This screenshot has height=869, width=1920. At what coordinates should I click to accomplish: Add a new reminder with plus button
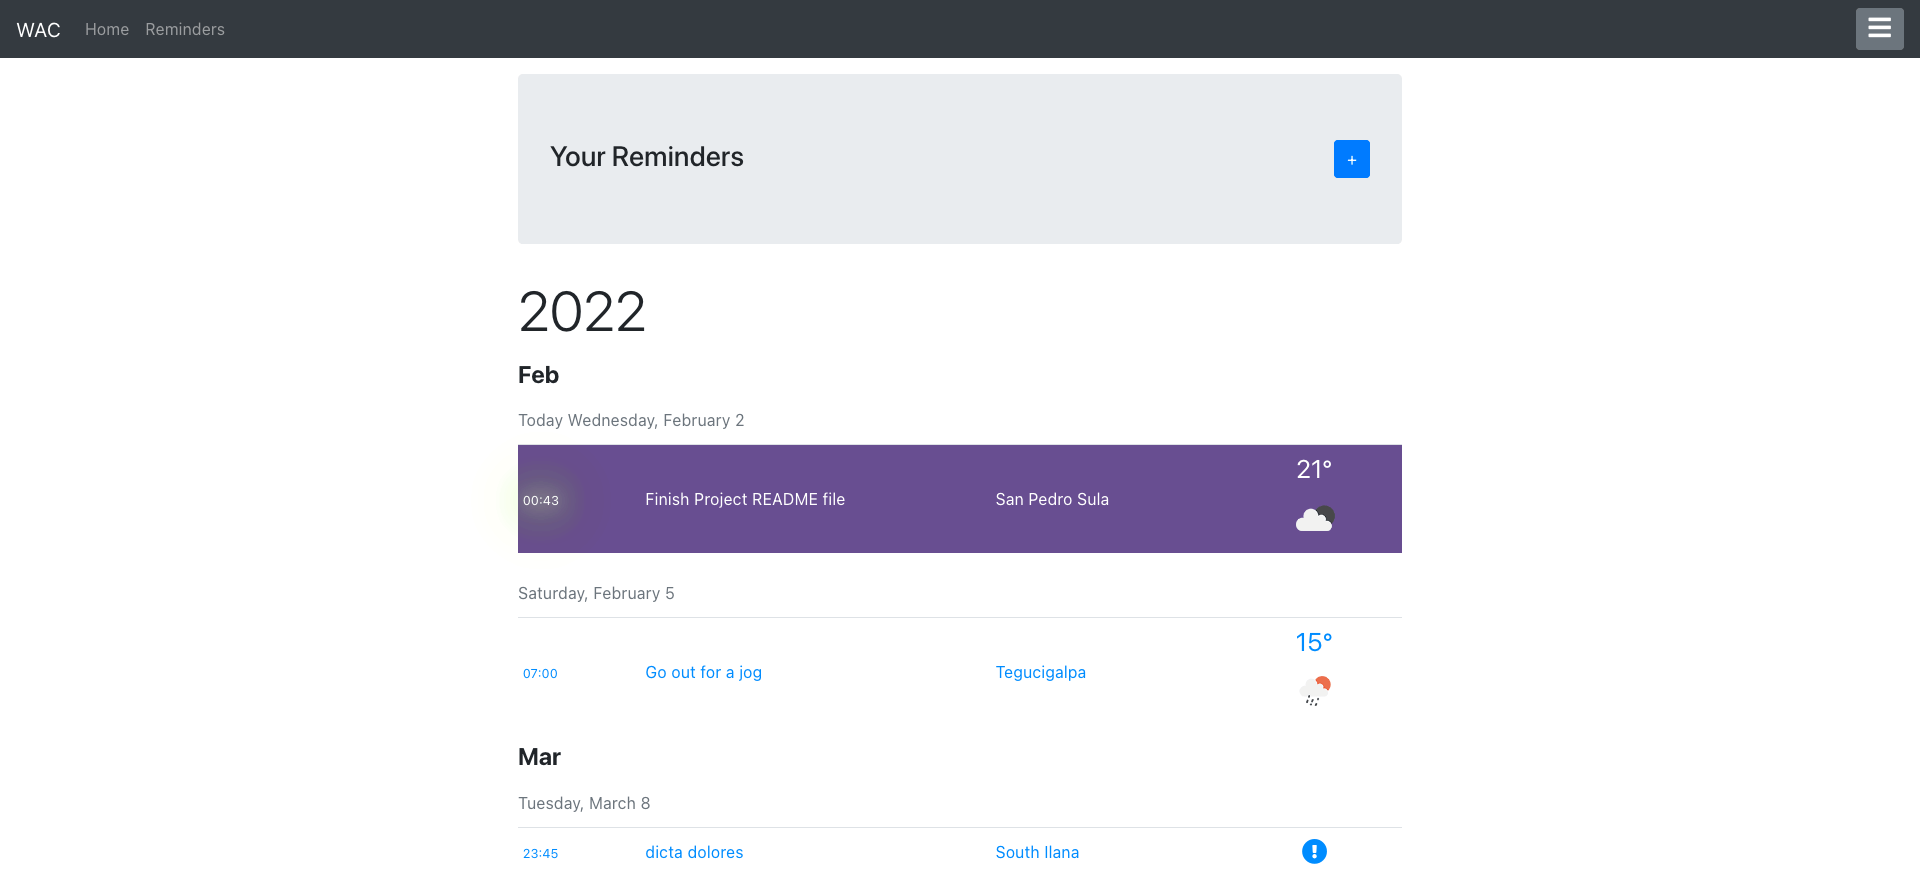1351,159
